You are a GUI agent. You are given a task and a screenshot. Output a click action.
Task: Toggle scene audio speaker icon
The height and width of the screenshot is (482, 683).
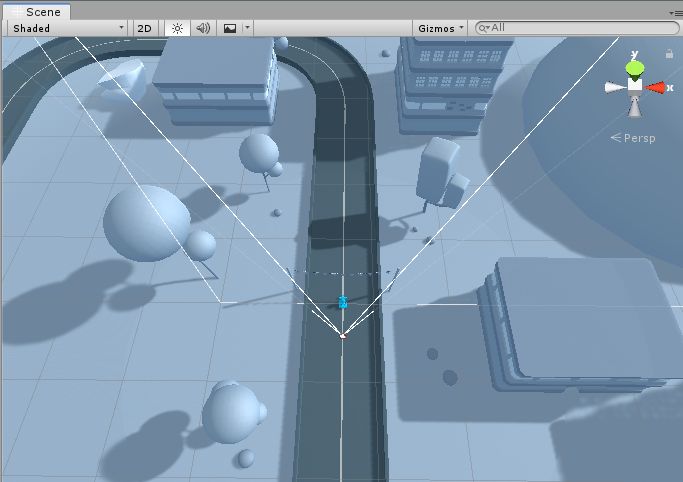(x=203, y=28)
